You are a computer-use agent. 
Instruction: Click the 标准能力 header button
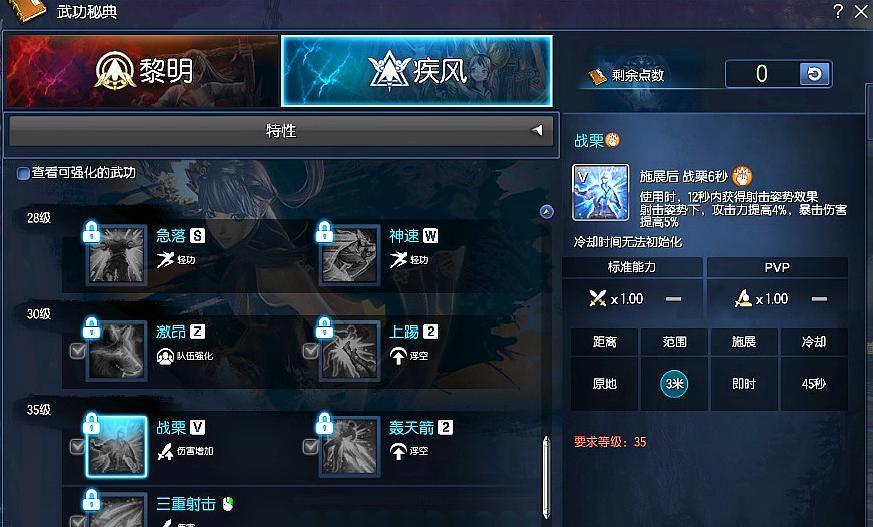click(632, 267)
